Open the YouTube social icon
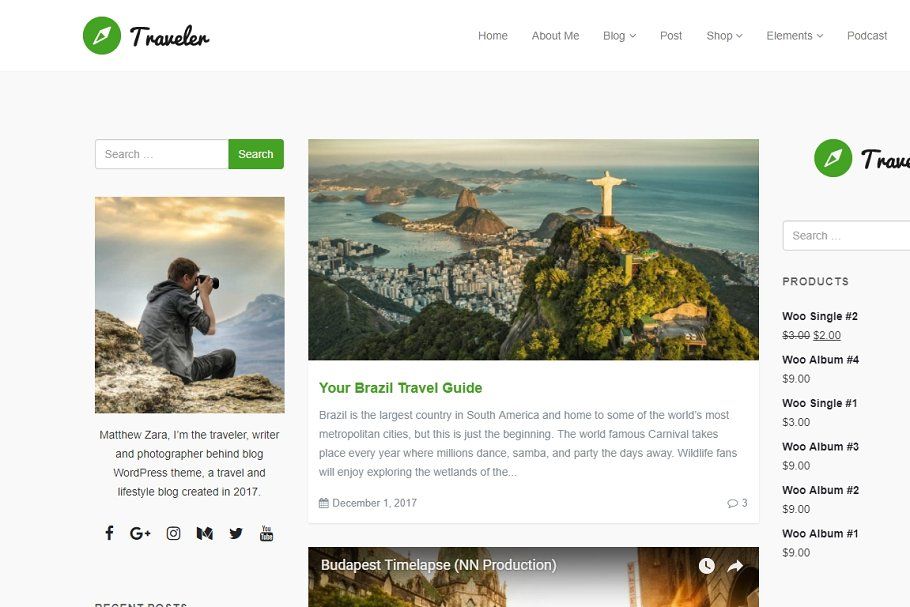The image size is (910, 607). pos(266,533)
